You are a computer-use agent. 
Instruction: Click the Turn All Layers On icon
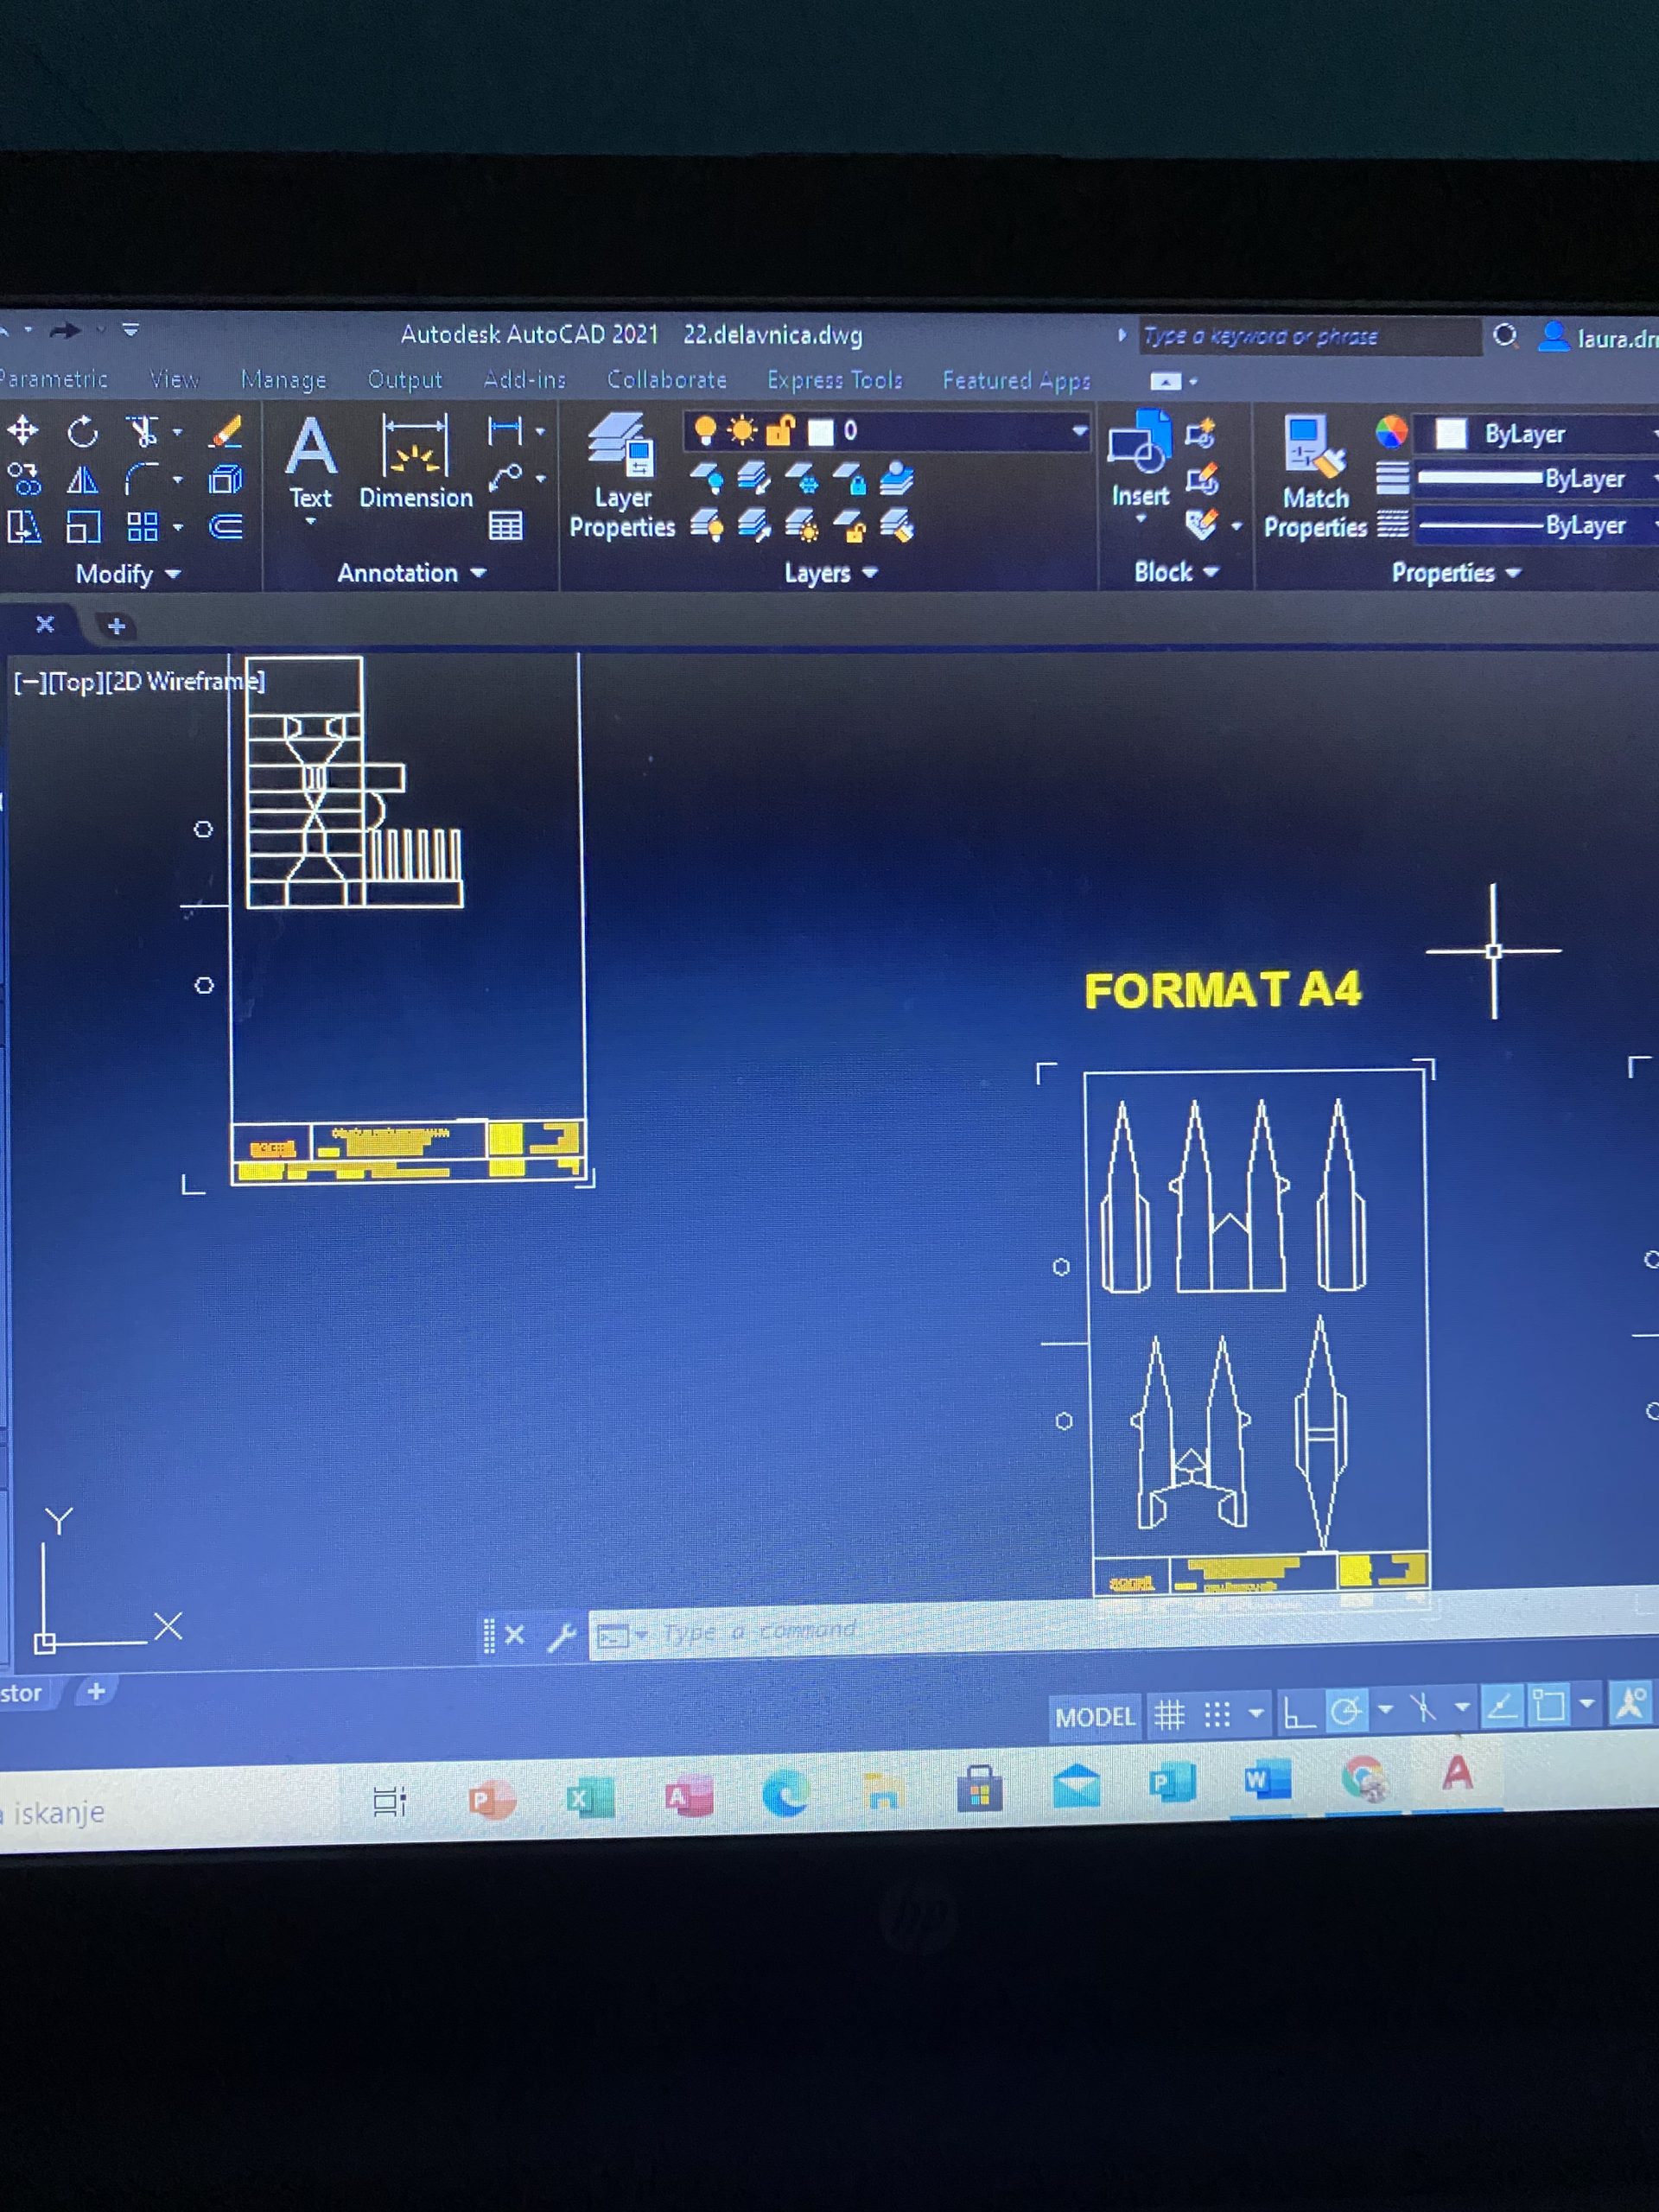coord(707,525)
